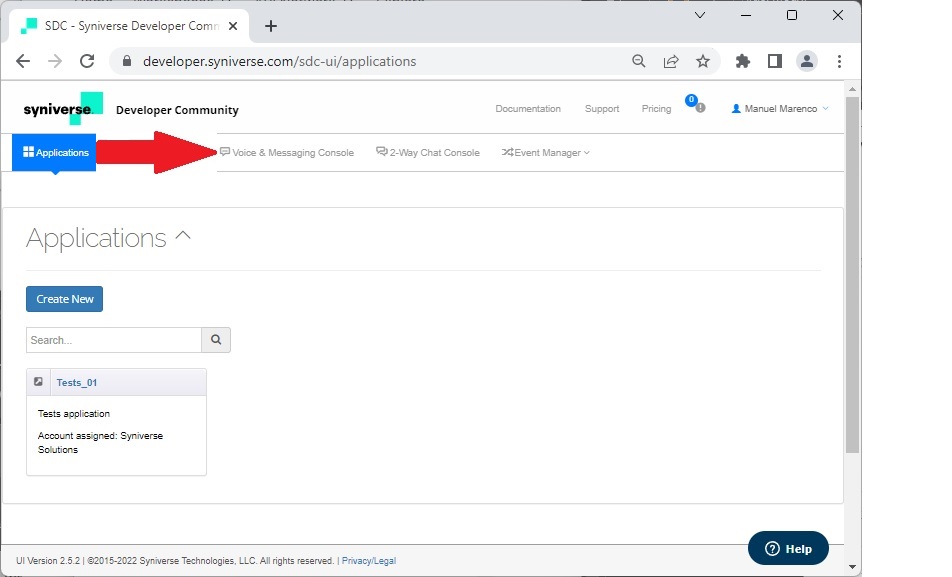The width and height of the screenshot is (952, 577).
Task: Click the scrollbar down arrow
Action: (x=852, y=567)
